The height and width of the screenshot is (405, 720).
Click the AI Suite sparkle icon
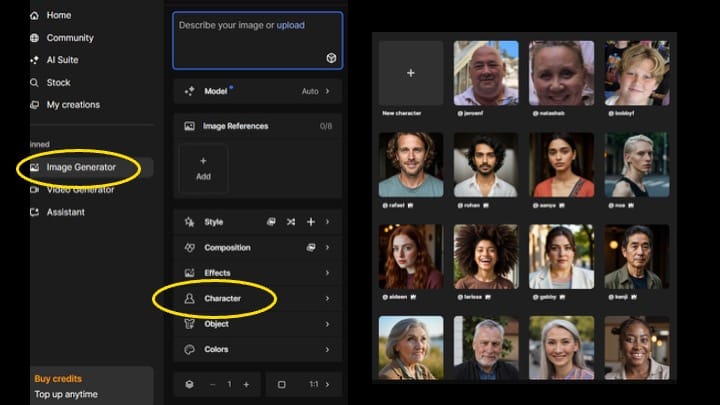(35, 60)
